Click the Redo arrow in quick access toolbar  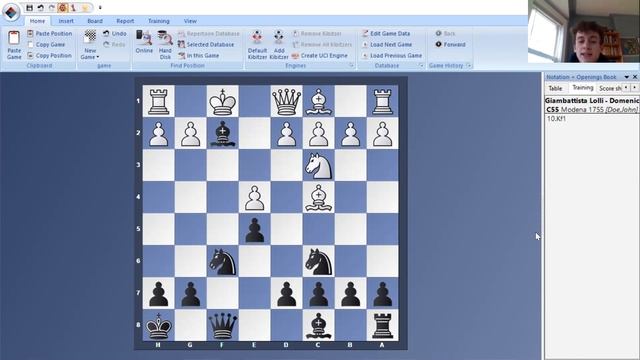point(51,7)
